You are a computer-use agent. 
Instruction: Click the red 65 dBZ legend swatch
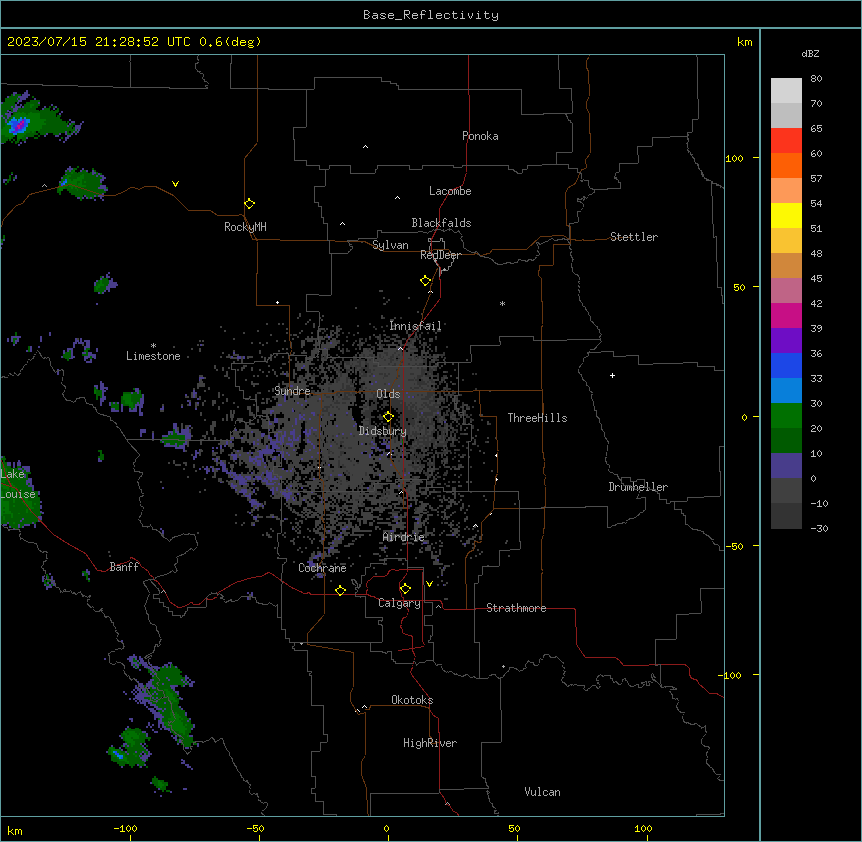786,141
